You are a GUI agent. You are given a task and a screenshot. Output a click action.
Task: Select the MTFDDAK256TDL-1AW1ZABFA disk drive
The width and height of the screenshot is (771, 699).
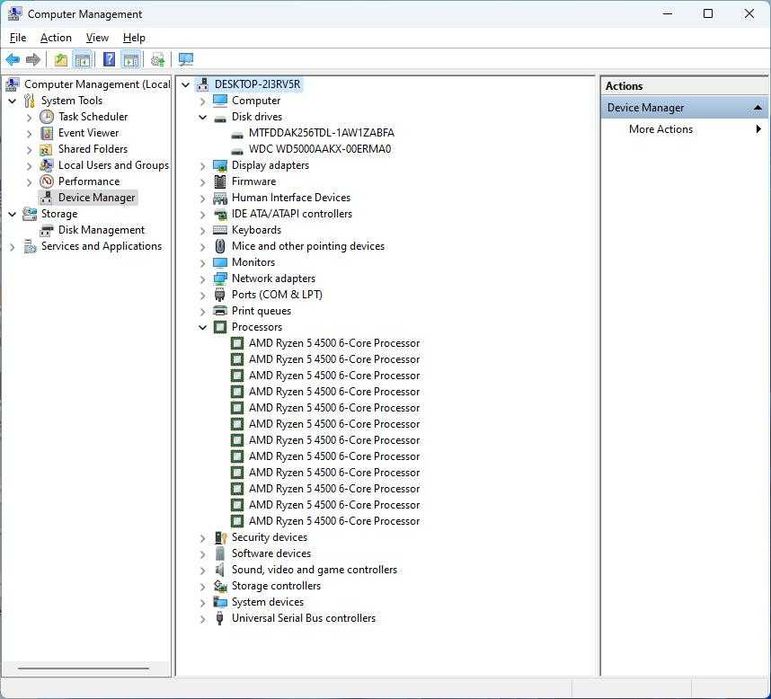pyautogui.click(x=321, y=133)
